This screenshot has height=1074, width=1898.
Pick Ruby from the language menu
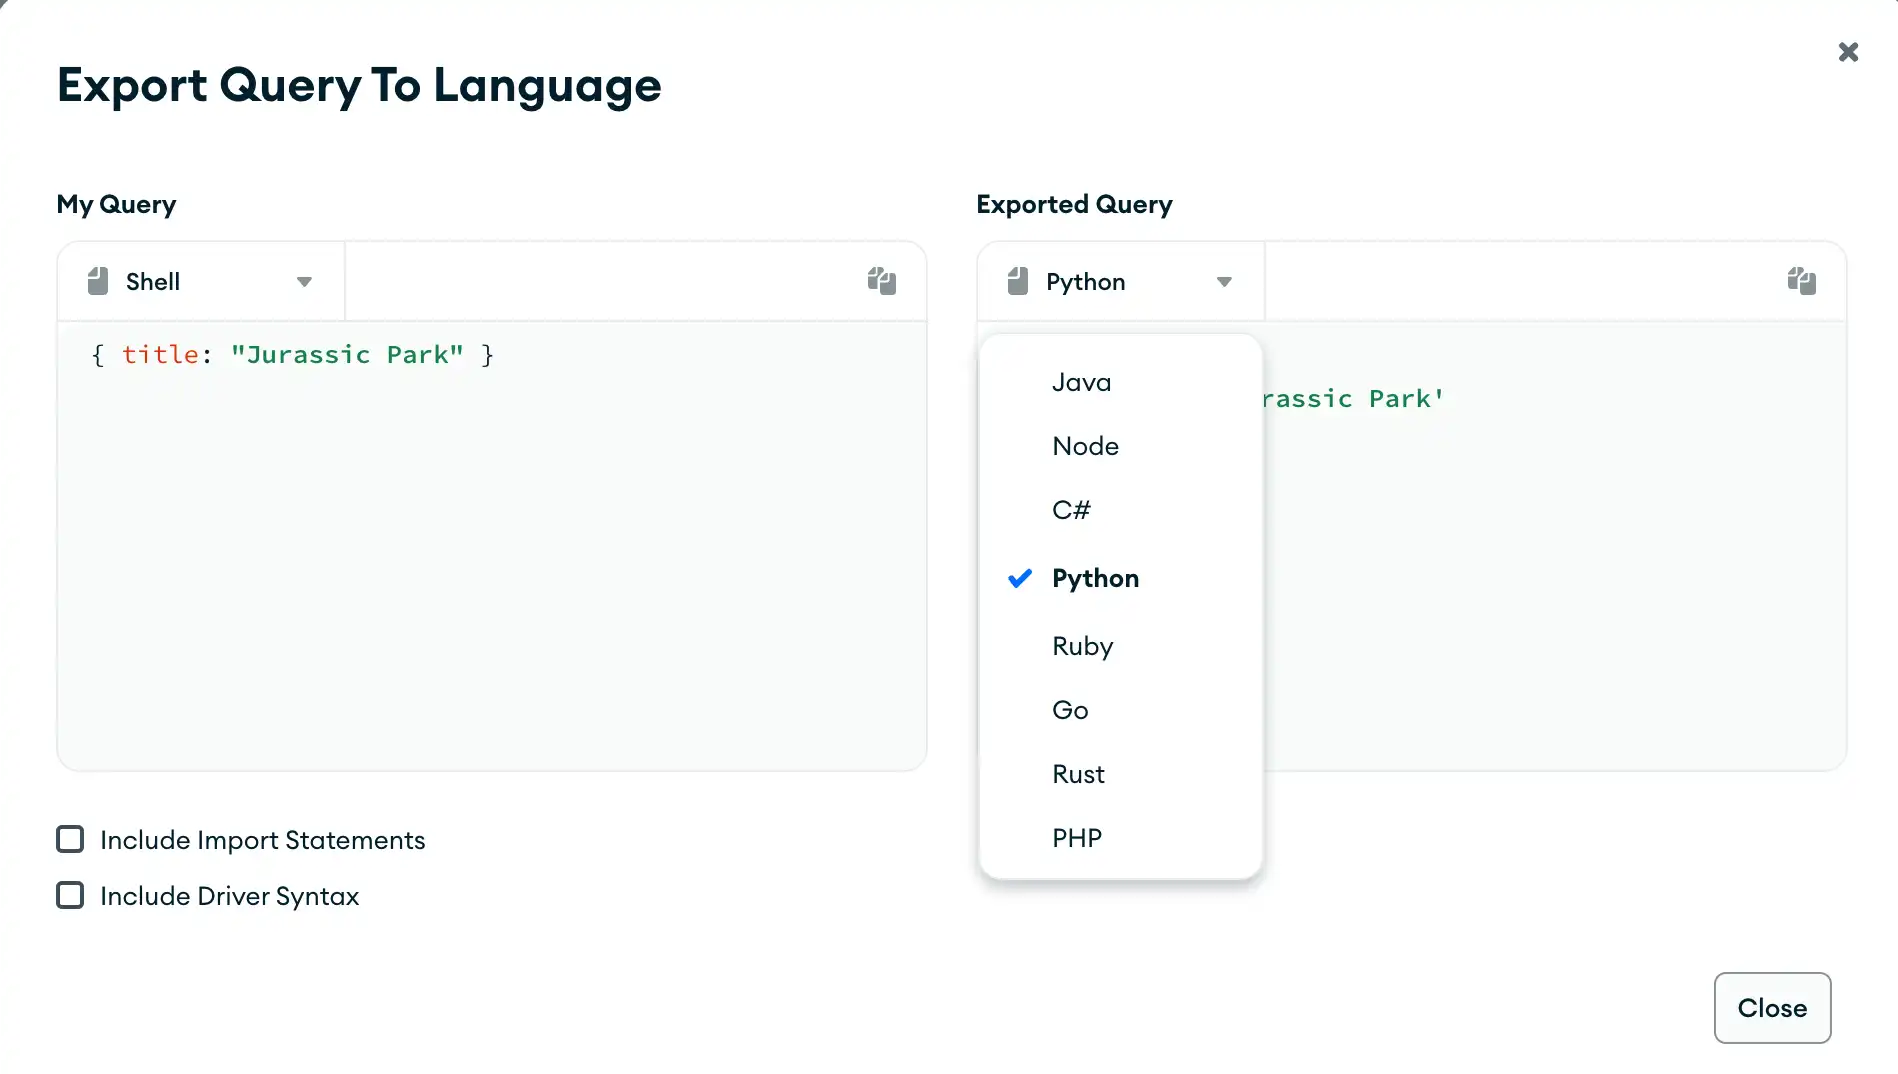[1082, 646]
